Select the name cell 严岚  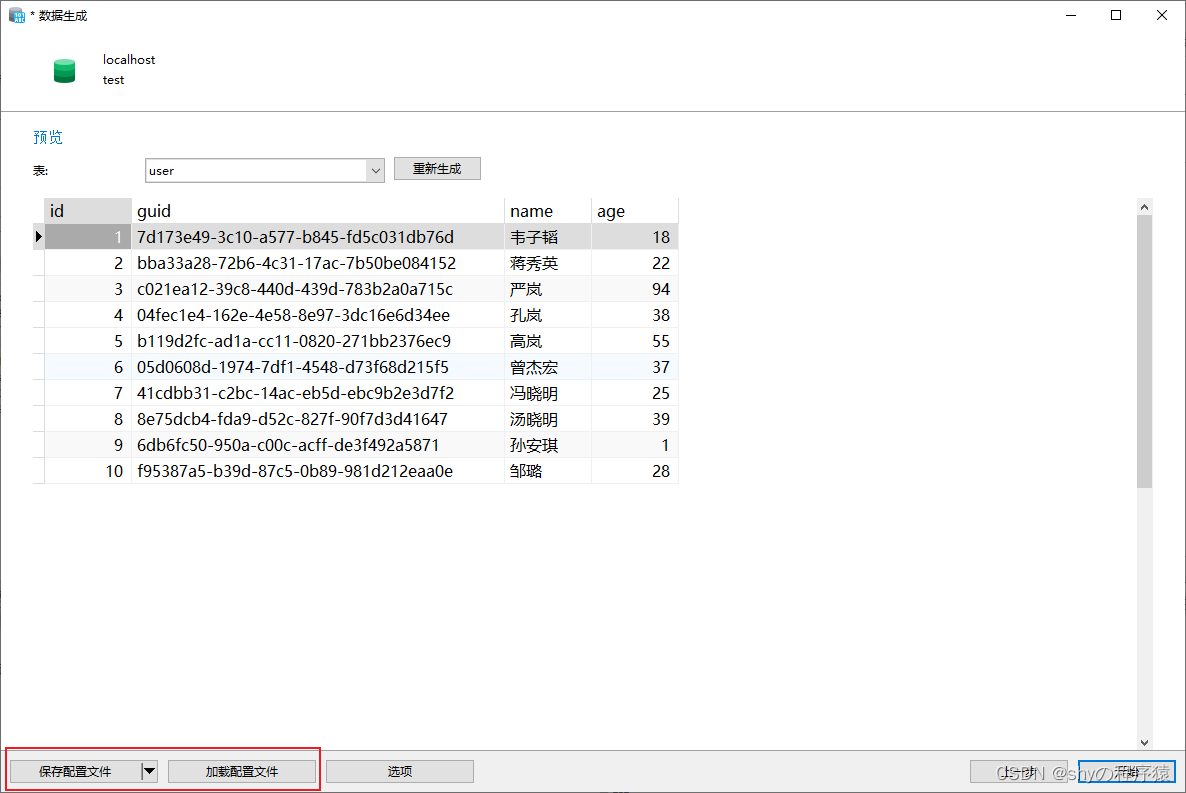[x=548, y=289]
